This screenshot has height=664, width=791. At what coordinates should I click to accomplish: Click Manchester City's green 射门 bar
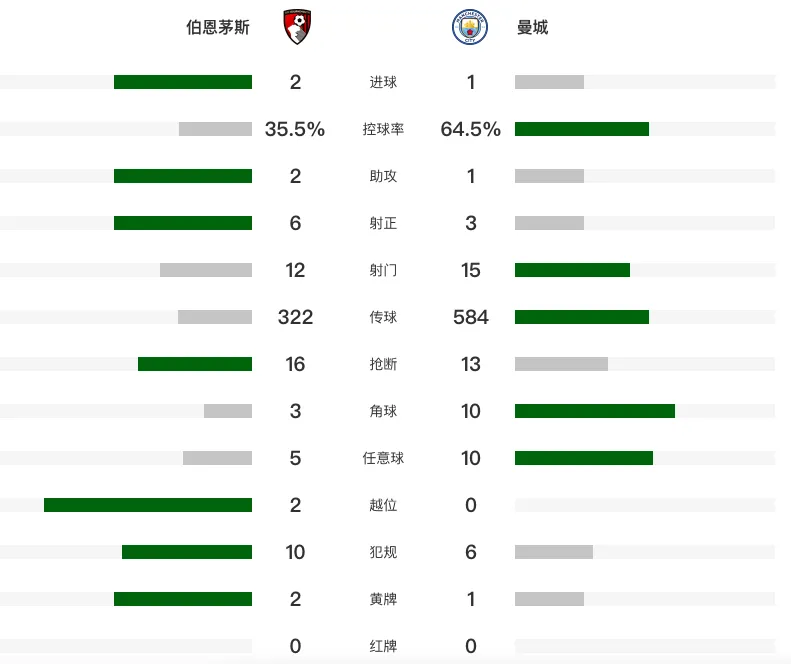[572, 270]
